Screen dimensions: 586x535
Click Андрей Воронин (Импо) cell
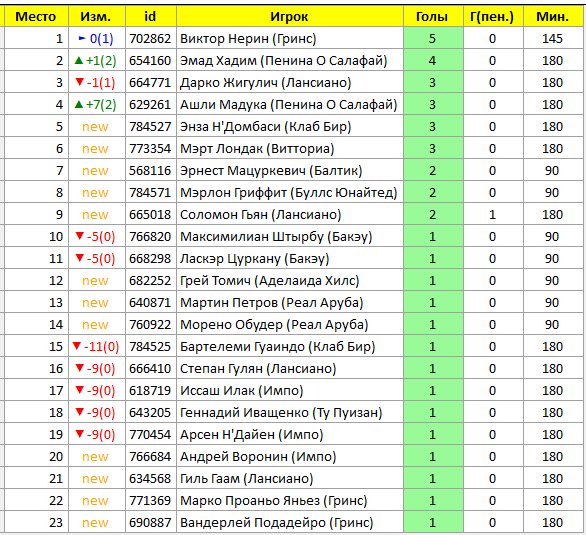point(290,457)
